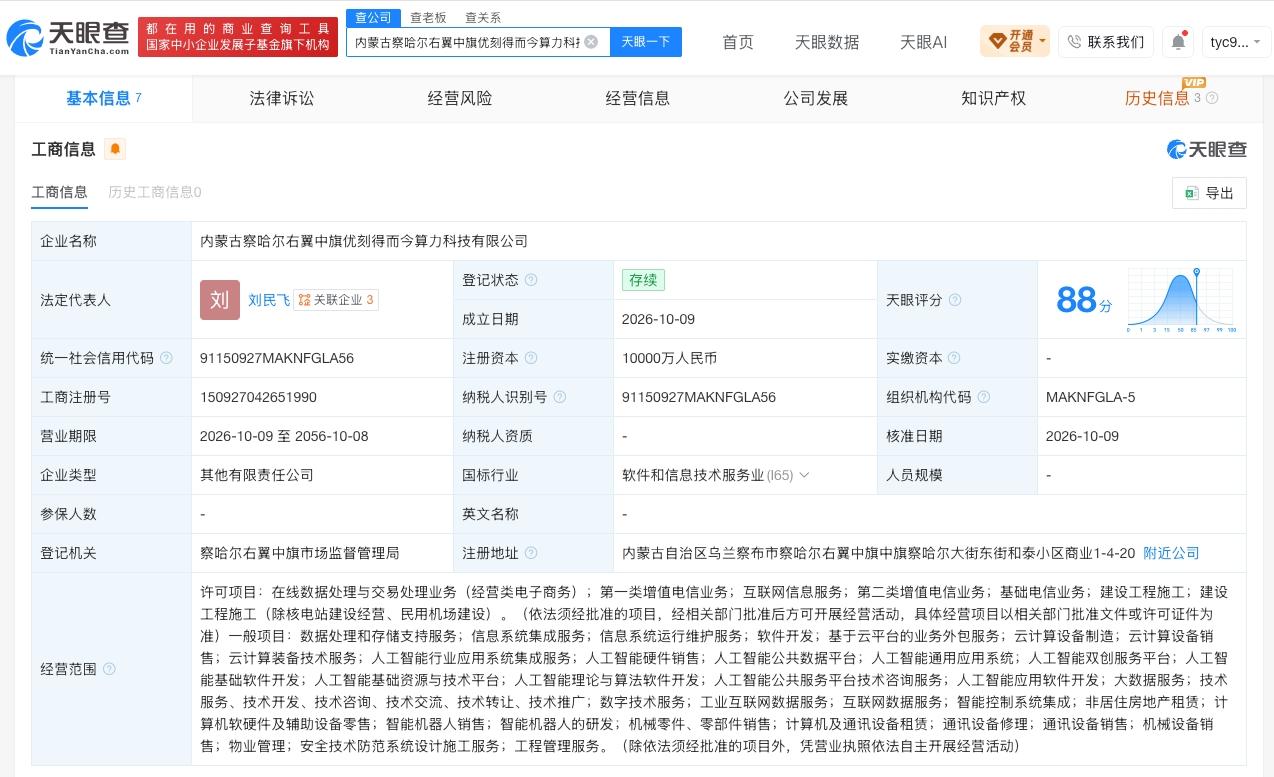The width and height of the screenshot is (1274, 777).
Task: Click the phone icon in 联系我们
Action: (1074, 42)
